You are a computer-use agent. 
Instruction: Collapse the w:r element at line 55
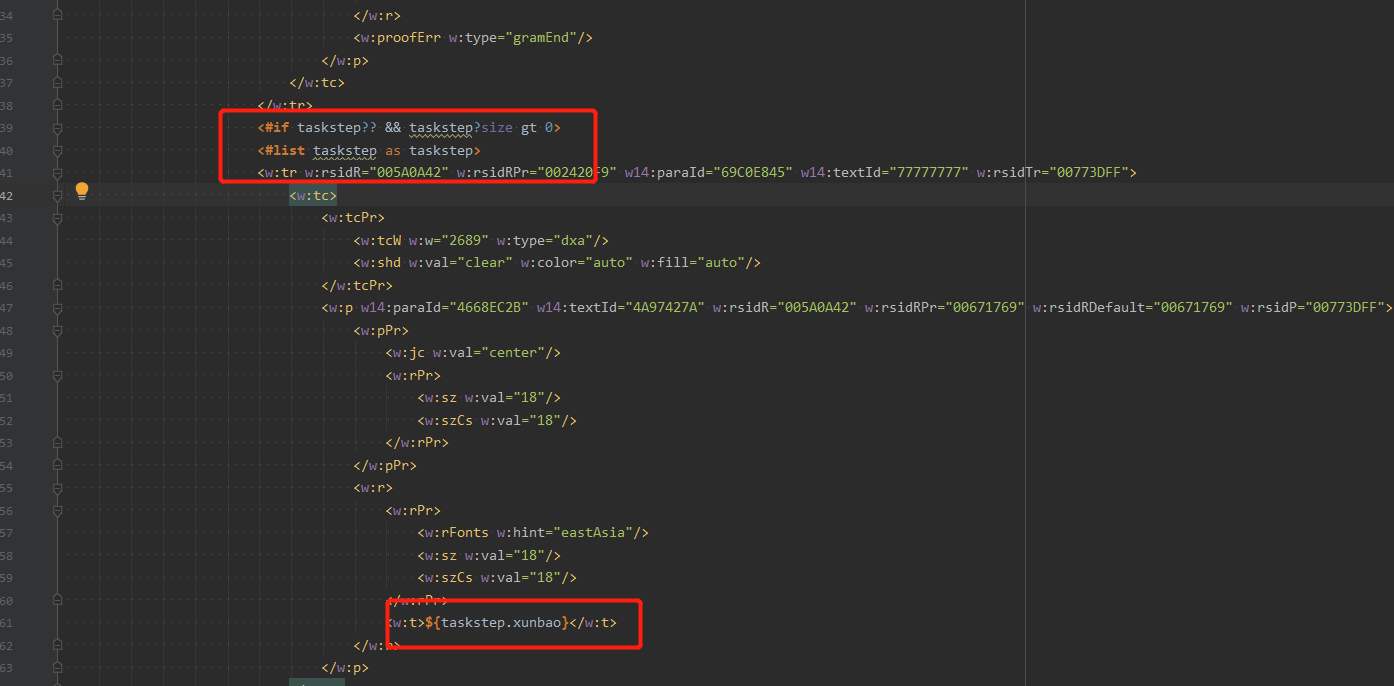(57, 487)
